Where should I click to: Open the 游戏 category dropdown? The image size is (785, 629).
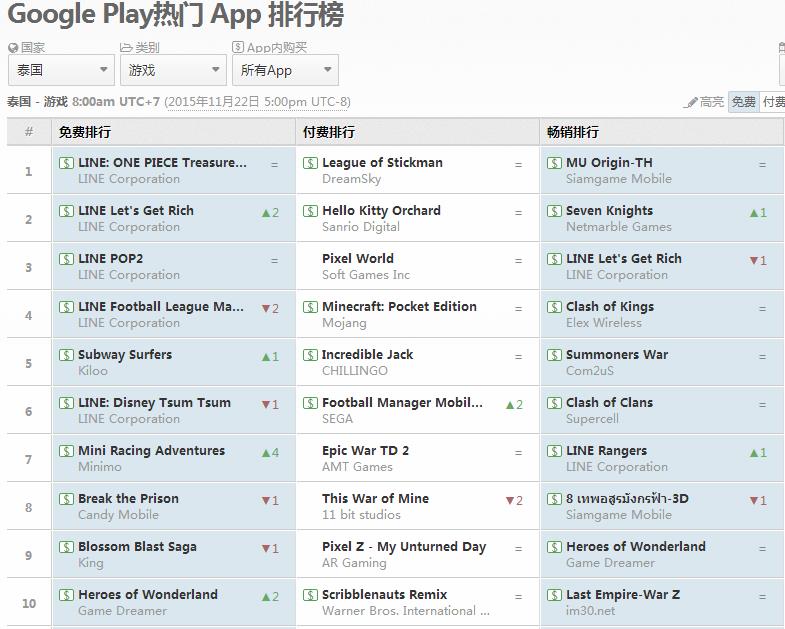(x=173, y=70)
